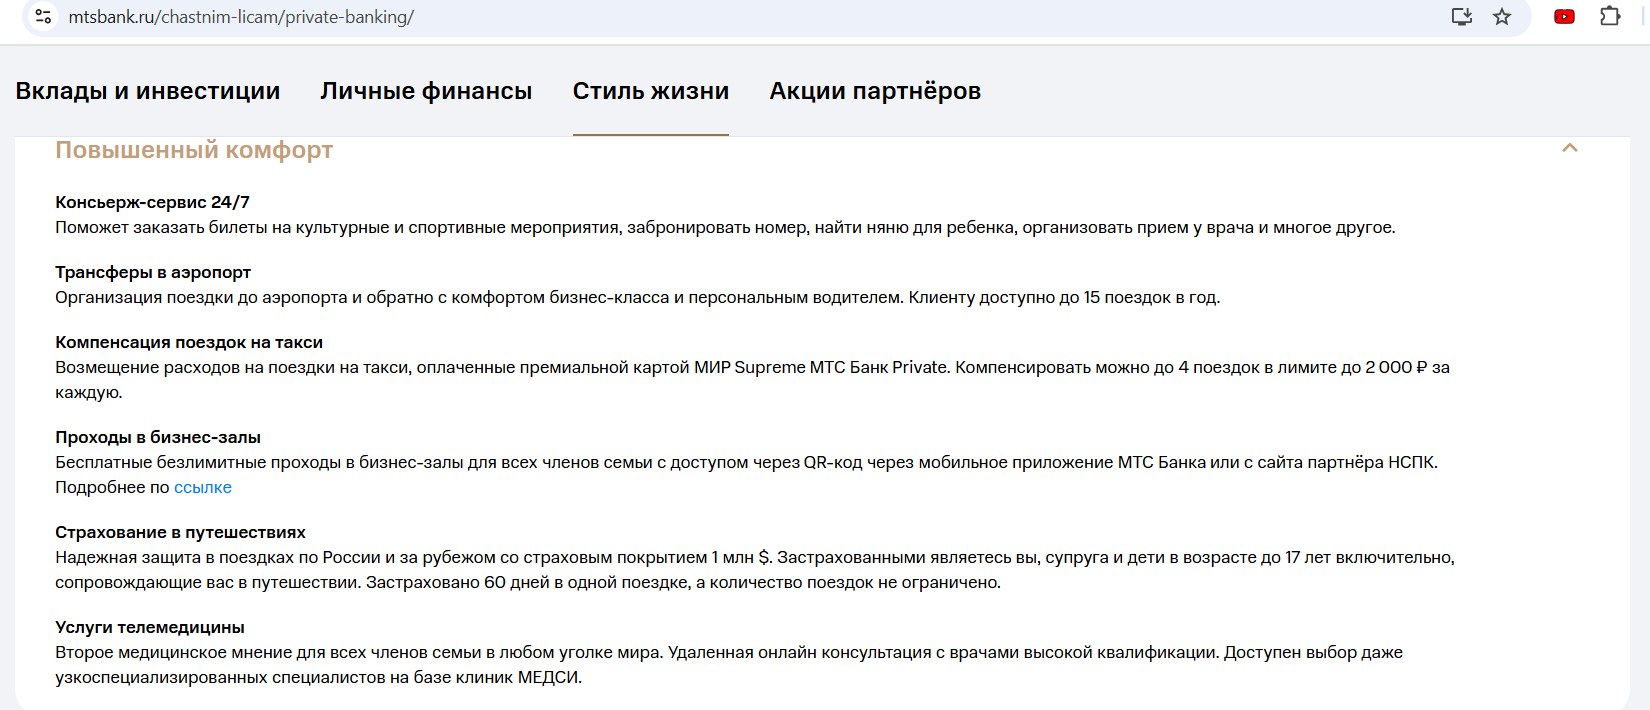
Task: Select the Услуги телемедицины heading
Action: (x=150, y=627)
